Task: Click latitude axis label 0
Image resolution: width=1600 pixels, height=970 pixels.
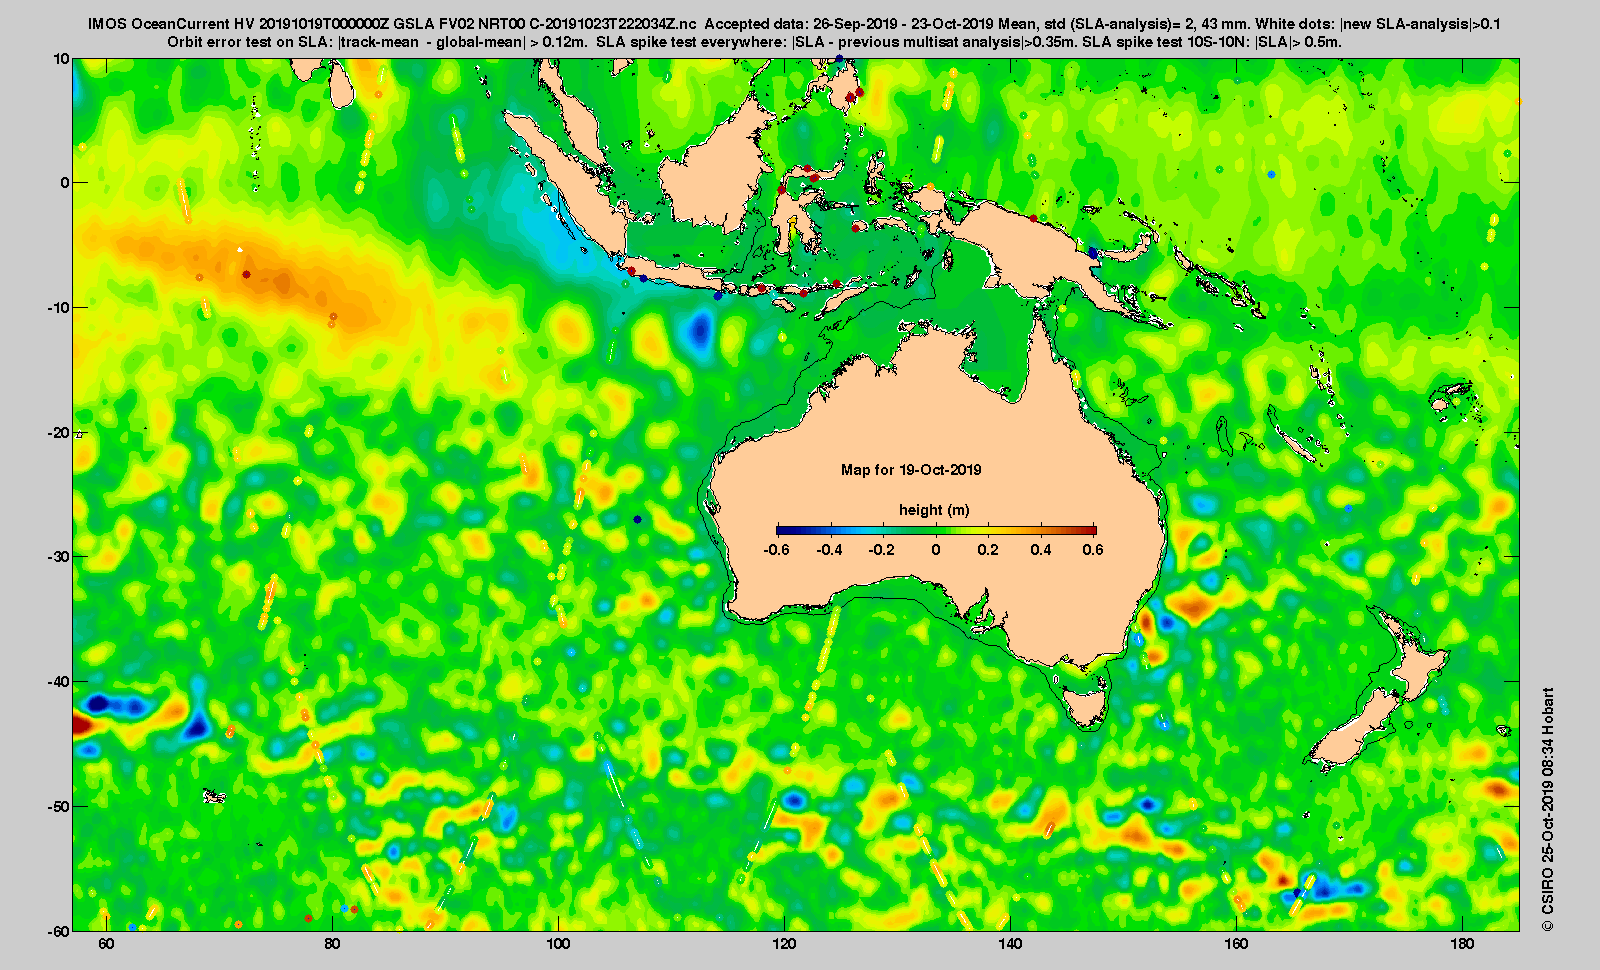Action: 65,183
